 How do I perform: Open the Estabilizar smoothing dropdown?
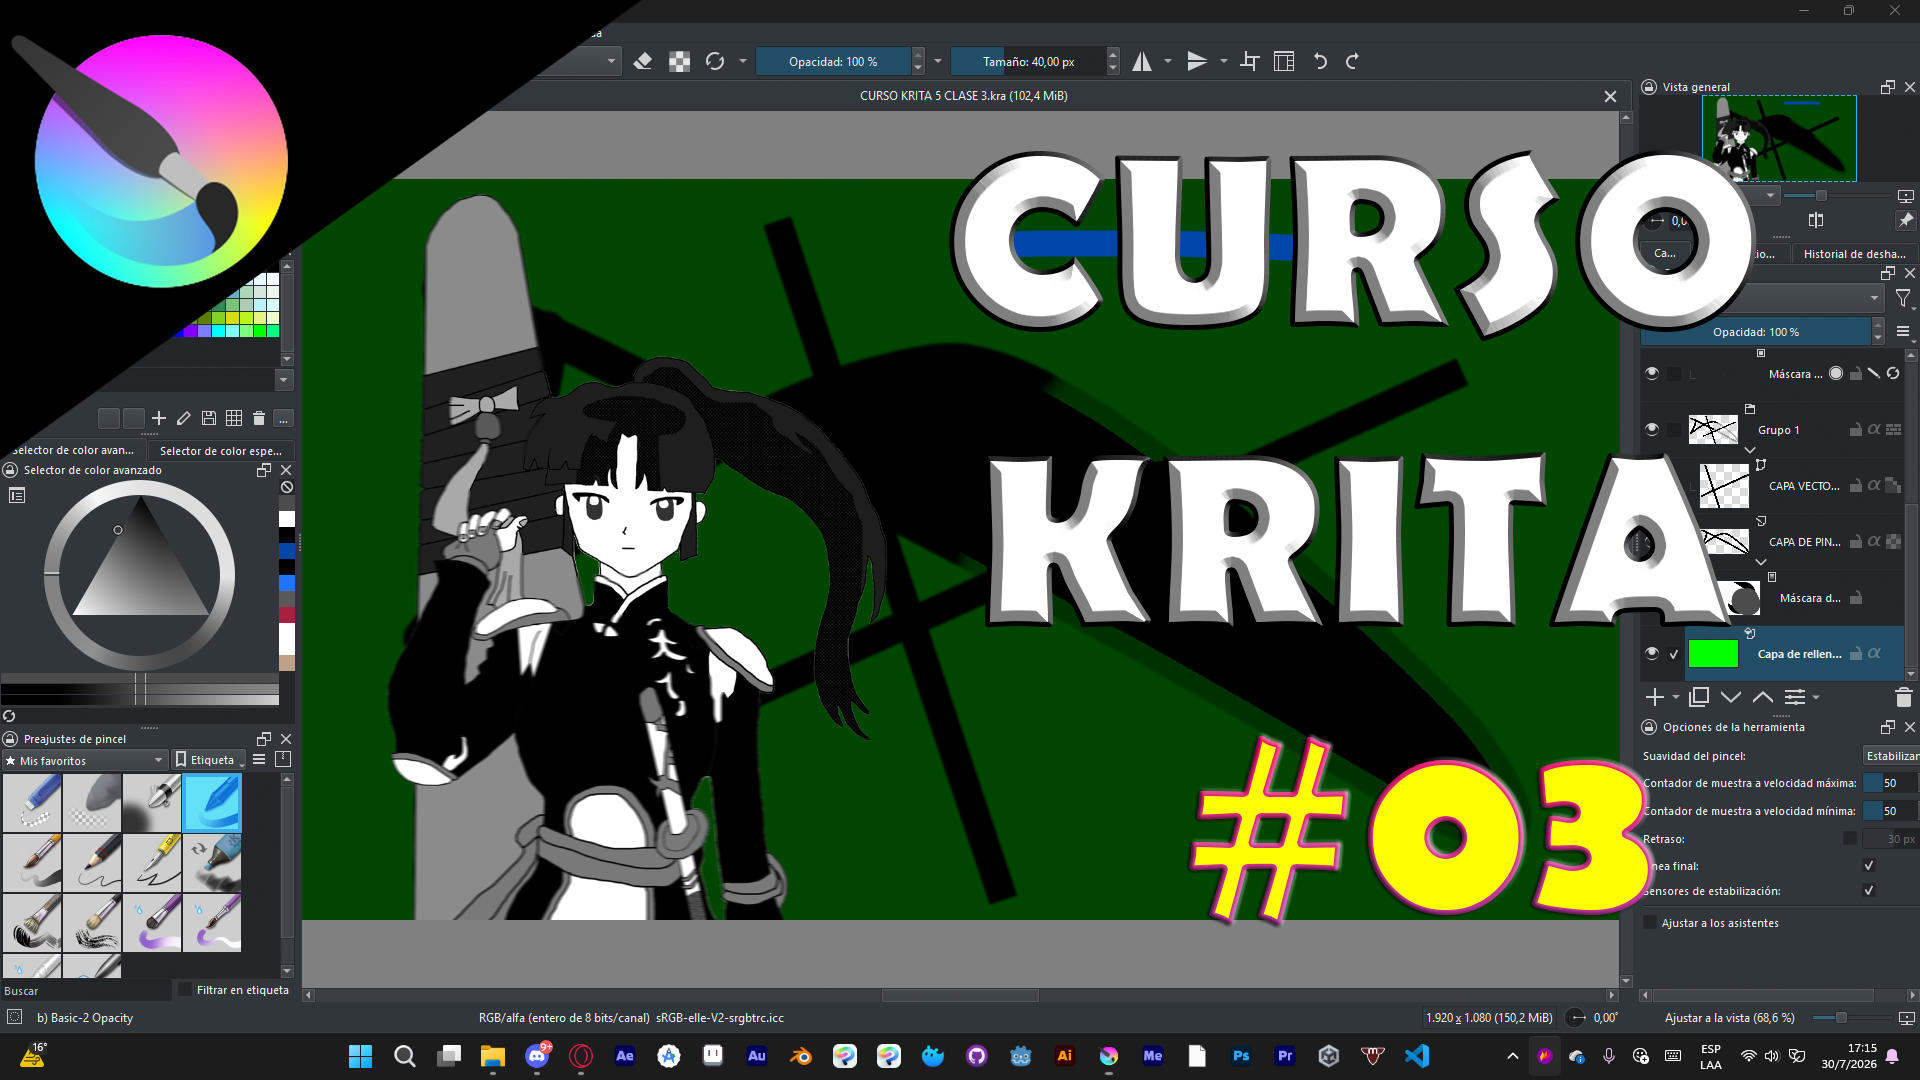[x=1891, y=756]
